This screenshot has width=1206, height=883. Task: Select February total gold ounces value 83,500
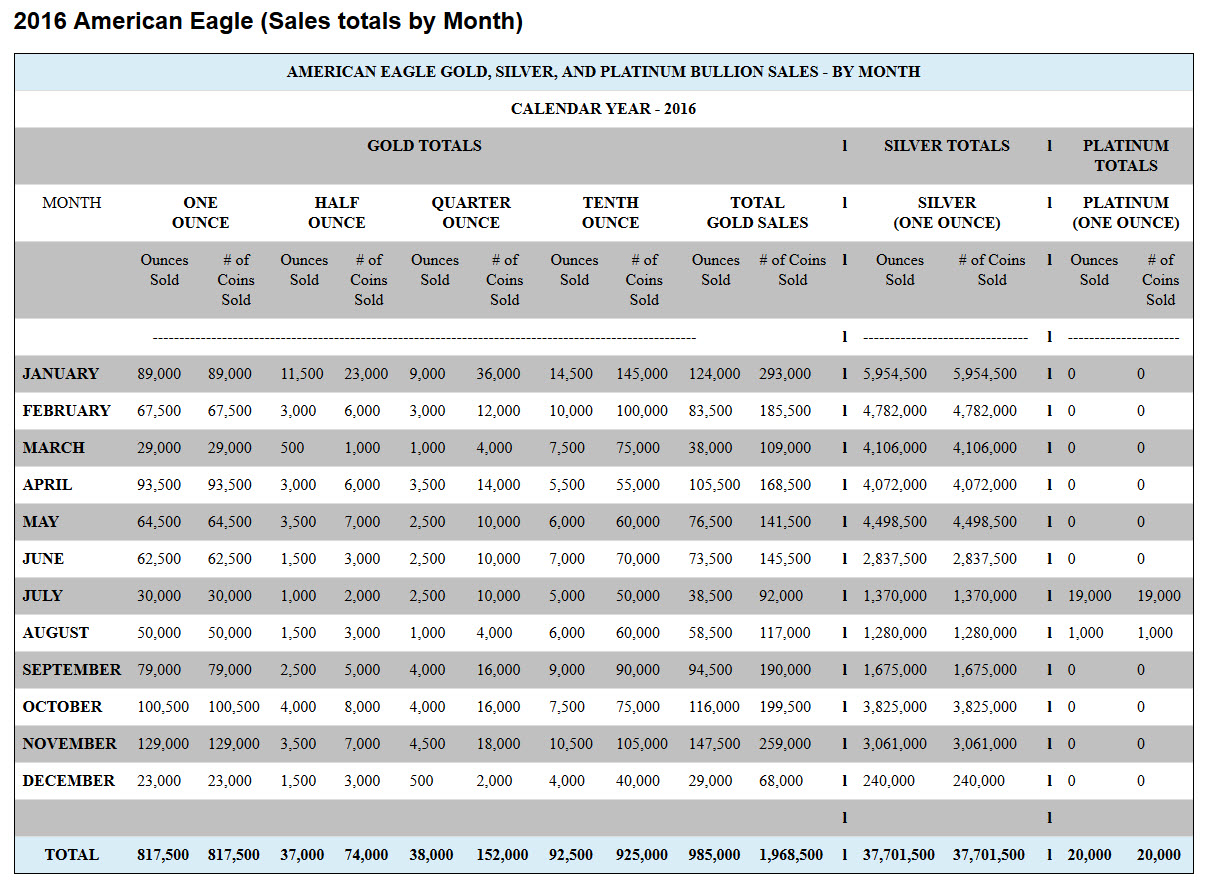coord(710,411)
